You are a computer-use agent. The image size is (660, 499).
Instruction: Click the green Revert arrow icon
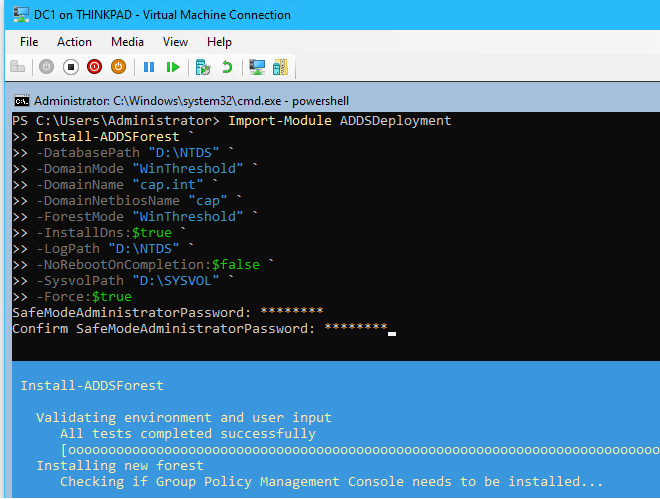(227, 67)
